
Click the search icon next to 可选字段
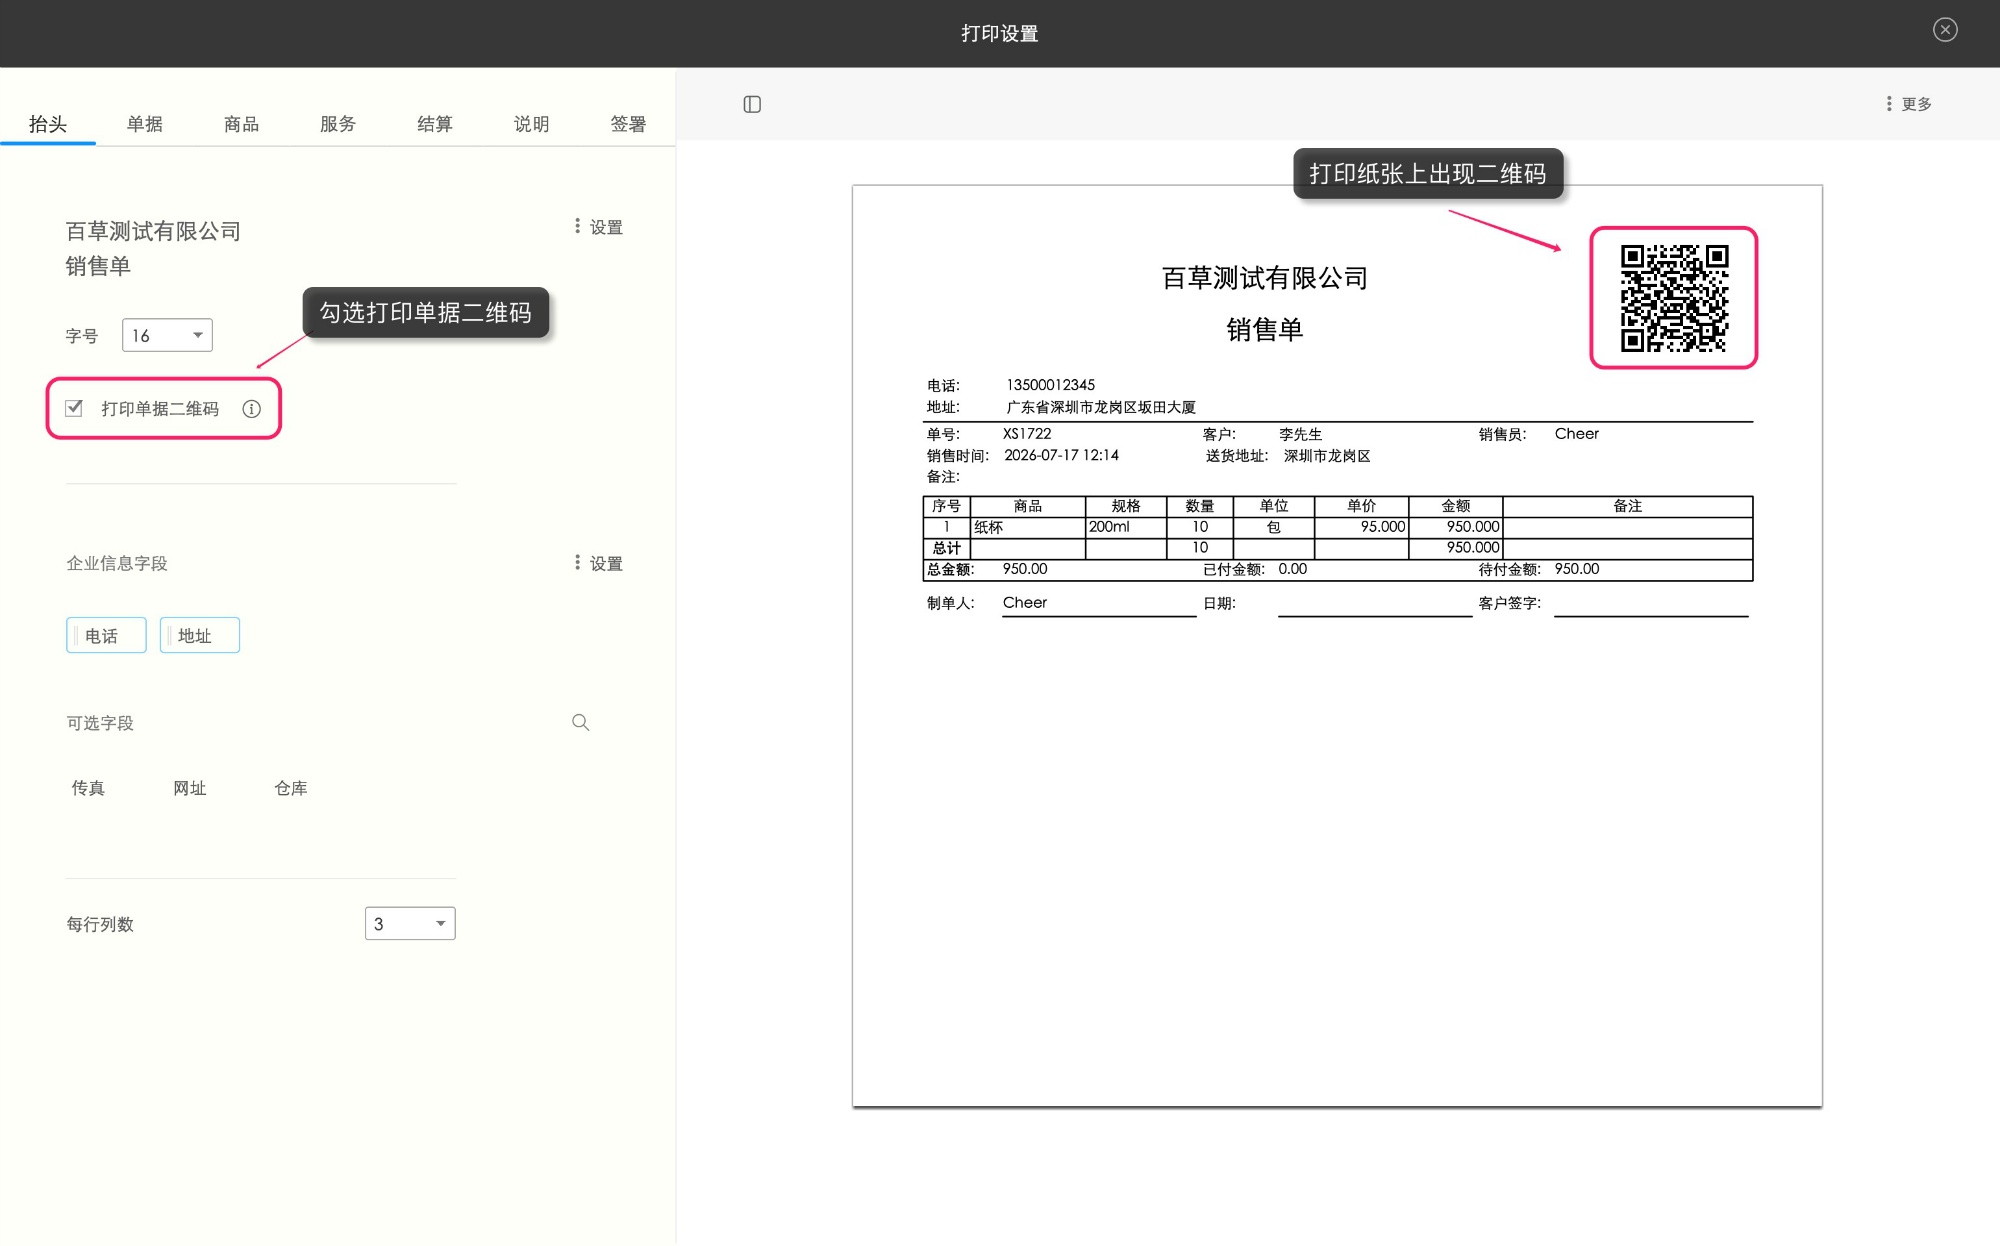click(580, 722)
